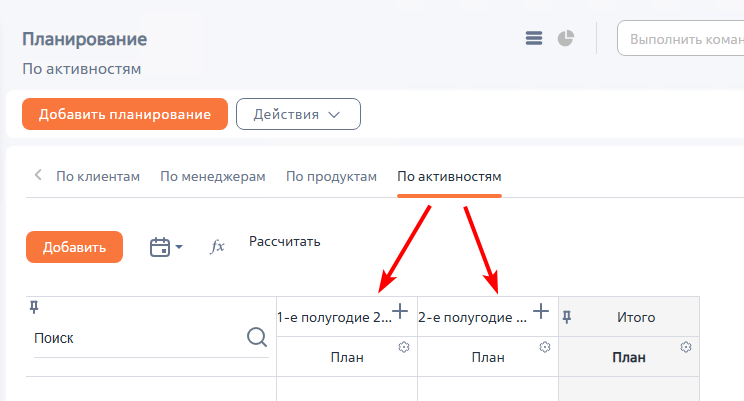Click the left chevron before the tabs
Image resolution: width=744 pixels, height=401 pixels.
[x=38, y=175]
